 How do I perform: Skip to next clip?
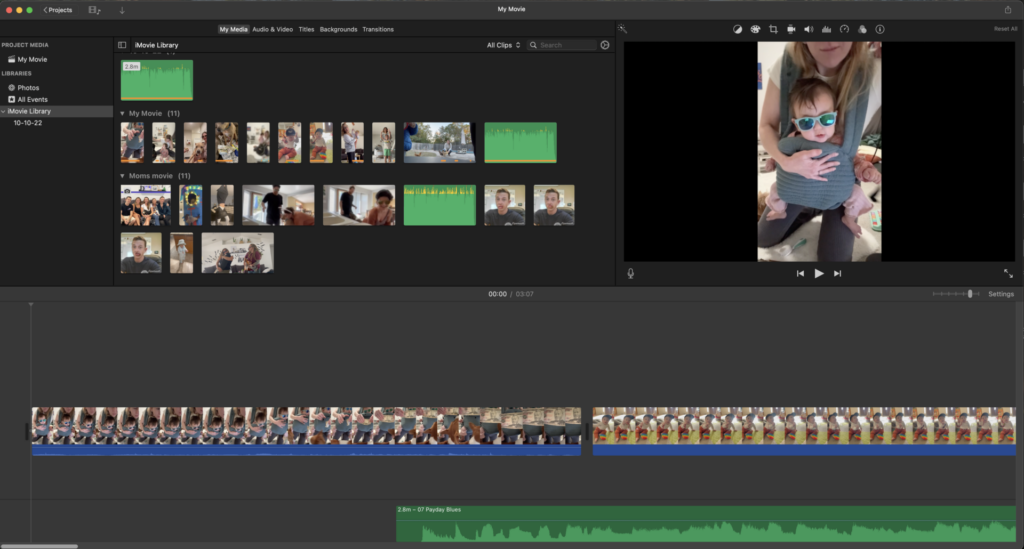click(x=837, y=274)
